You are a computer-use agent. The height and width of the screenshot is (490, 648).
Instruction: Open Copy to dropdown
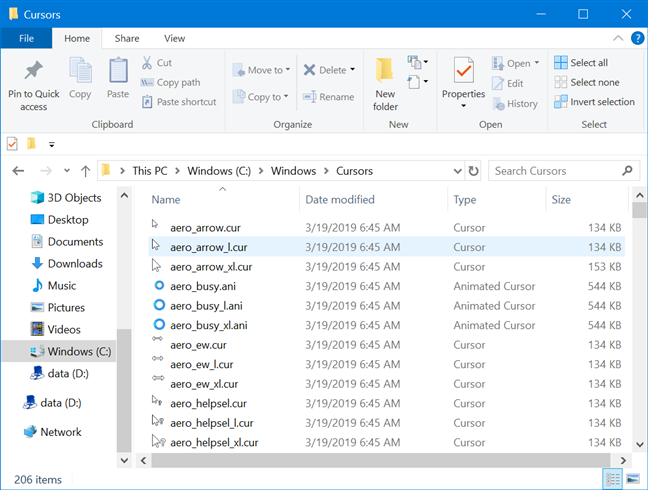point(260,97)
